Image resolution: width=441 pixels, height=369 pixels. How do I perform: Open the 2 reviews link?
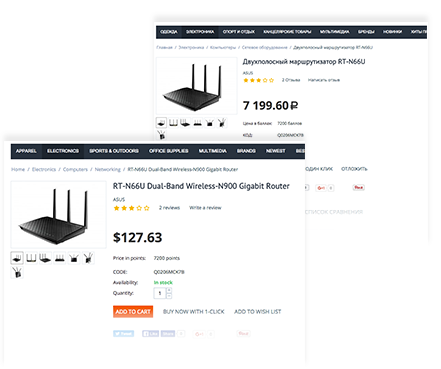tap(169, 208)
